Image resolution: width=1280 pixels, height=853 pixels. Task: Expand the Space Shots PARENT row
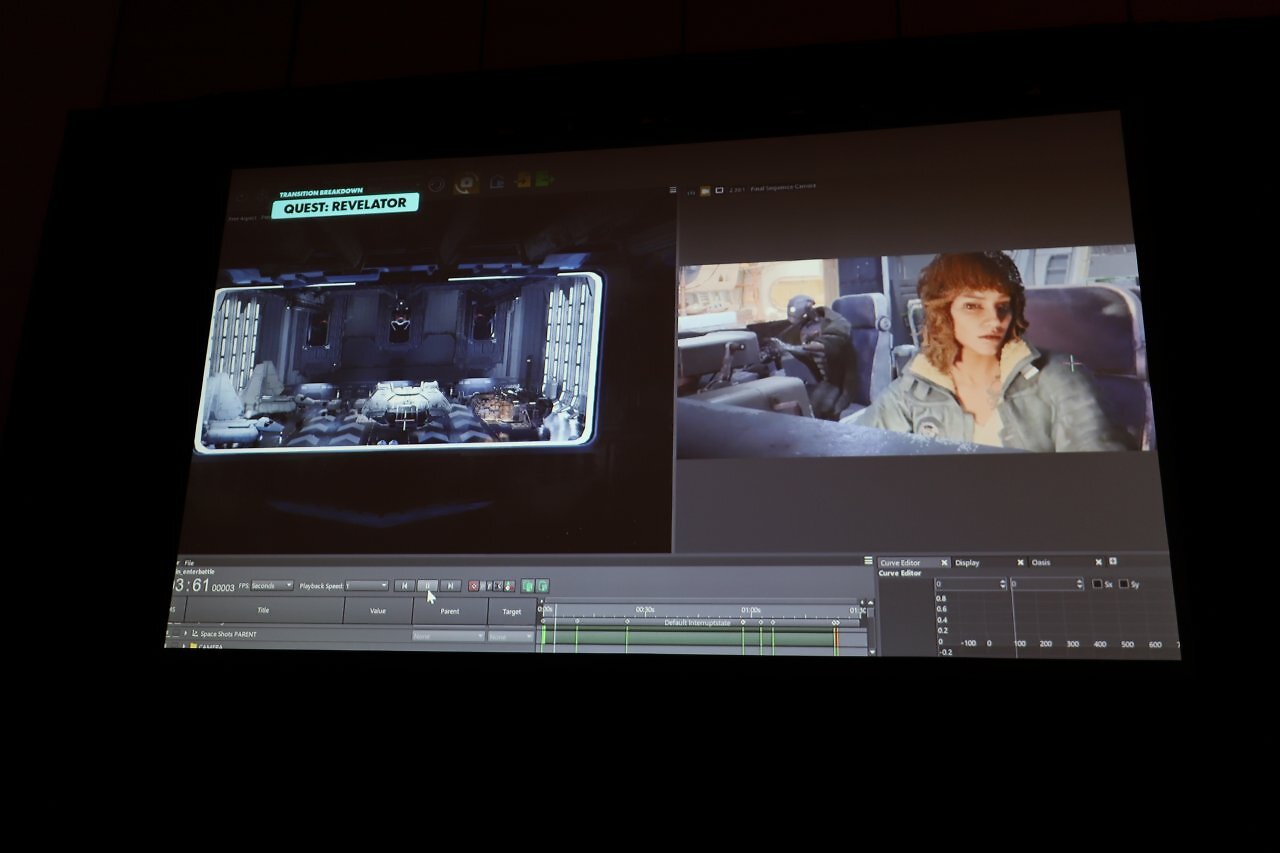click(185, 634)
